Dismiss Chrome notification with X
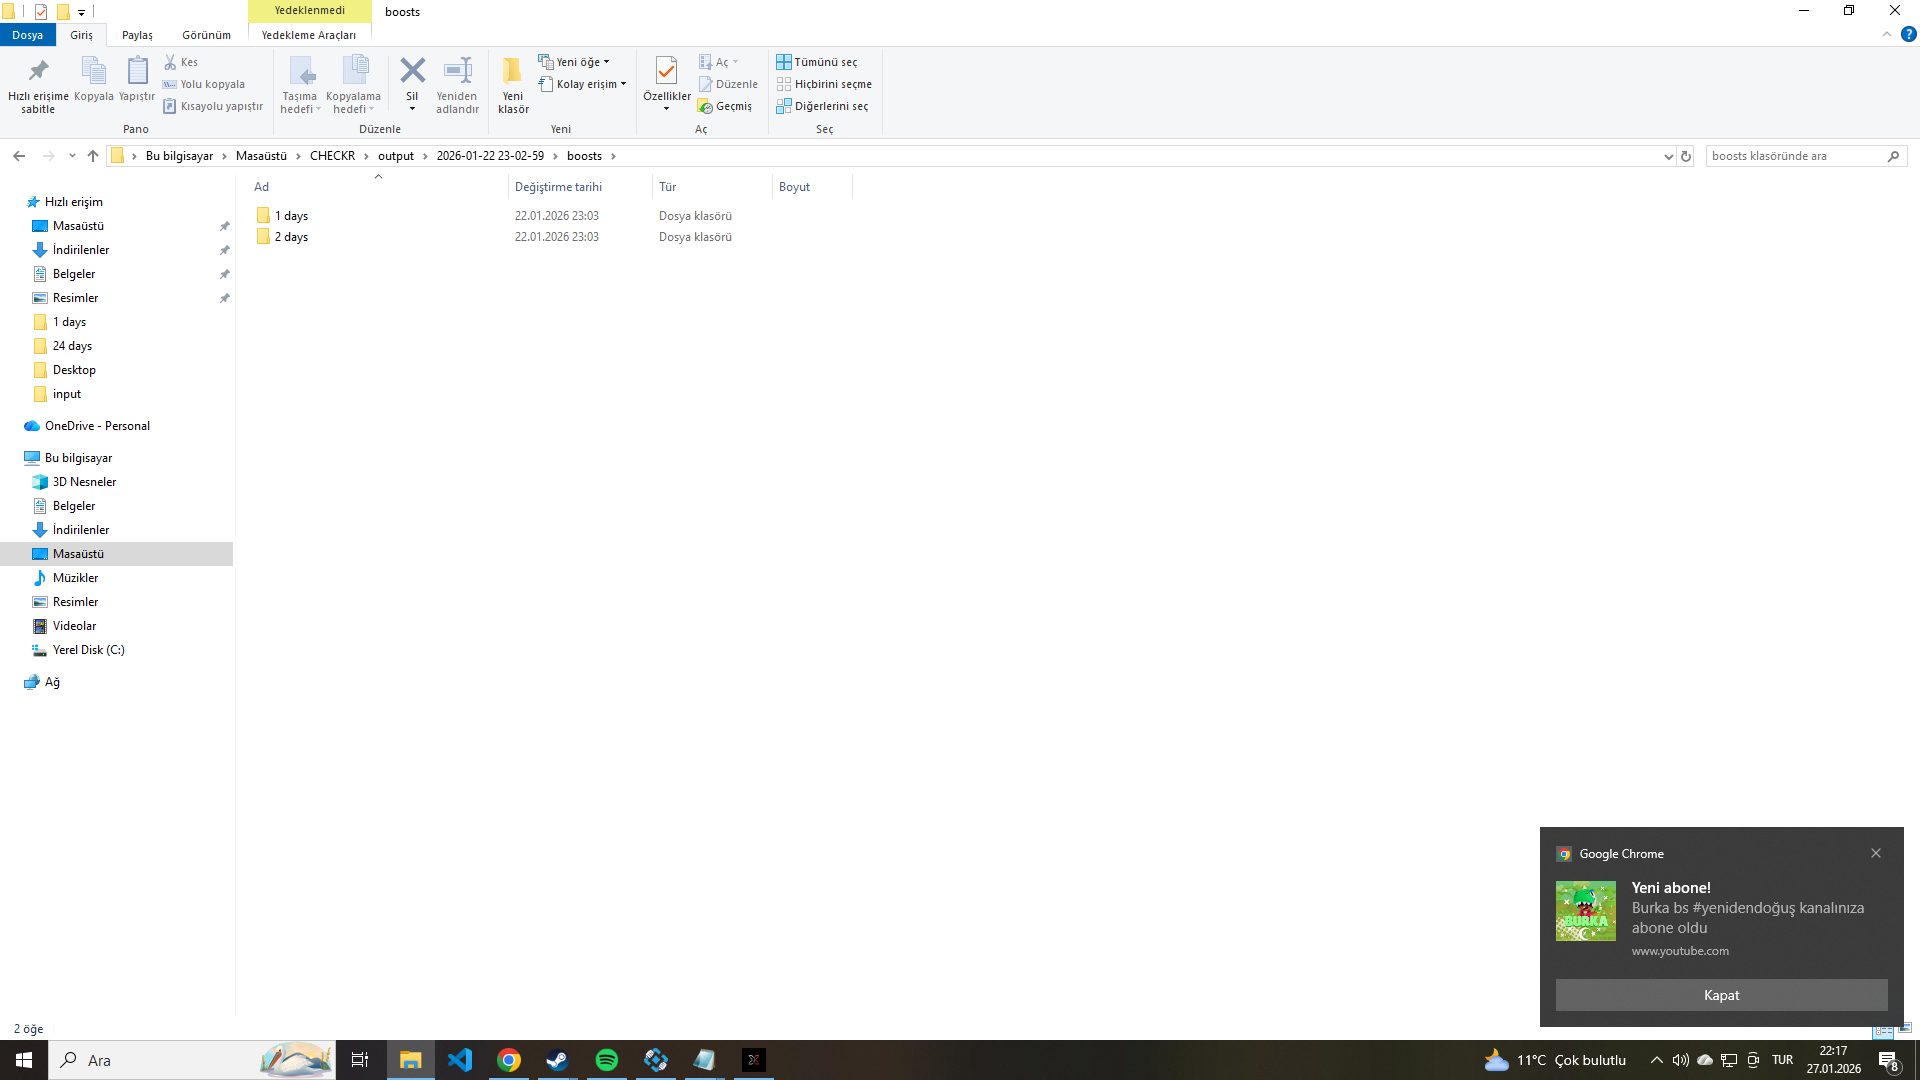Image resolution: width=1920 pixels, height=1080 pixels. [1876, 853]
